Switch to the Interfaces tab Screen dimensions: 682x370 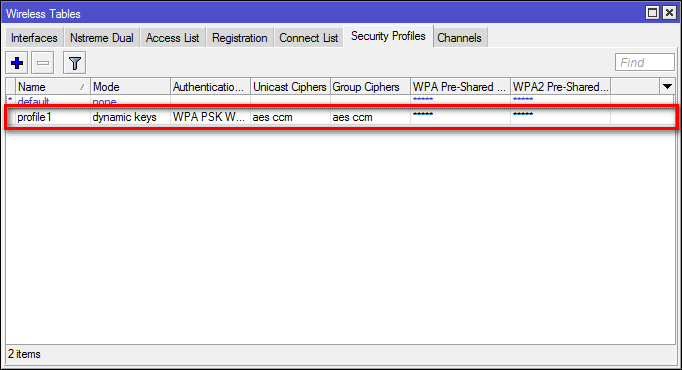34,38
